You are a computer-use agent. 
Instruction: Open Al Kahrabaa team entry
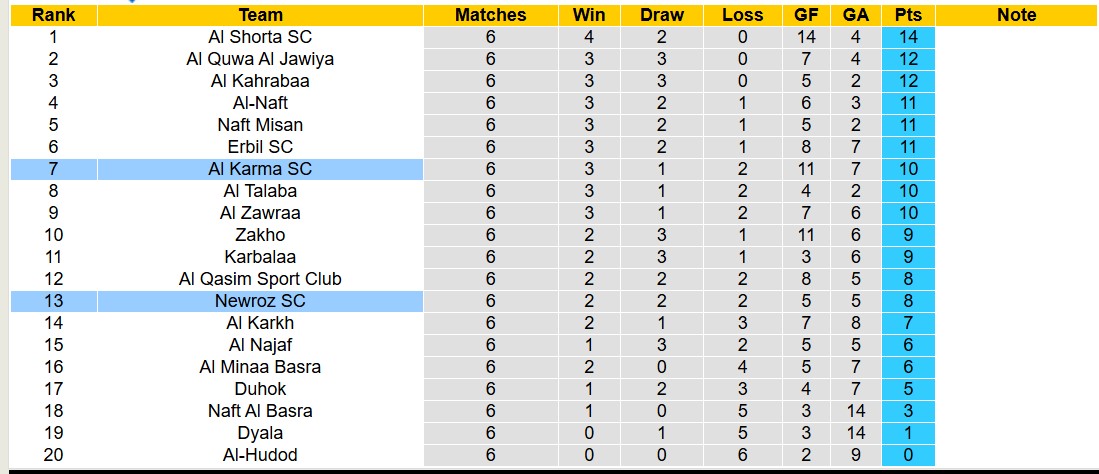(260, 81)
